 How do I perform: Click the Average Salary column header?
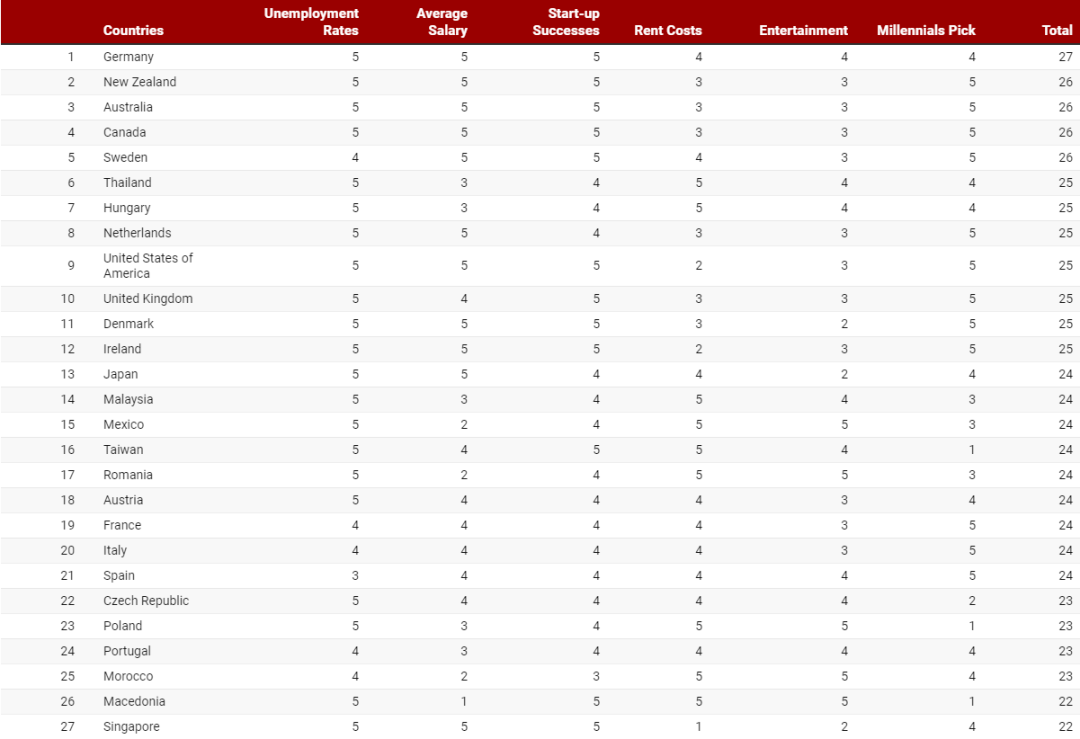[442, 22]
